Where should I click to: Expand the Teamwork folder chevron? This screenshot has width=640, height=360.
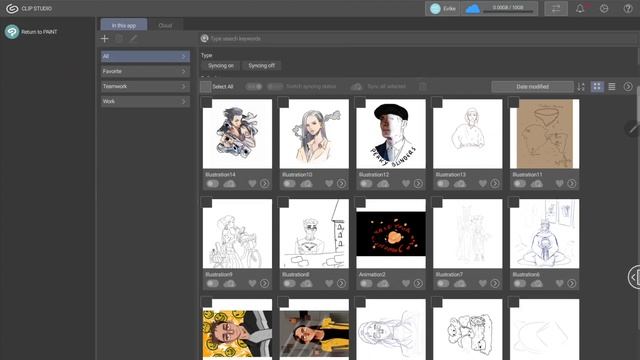pos(183,87)
